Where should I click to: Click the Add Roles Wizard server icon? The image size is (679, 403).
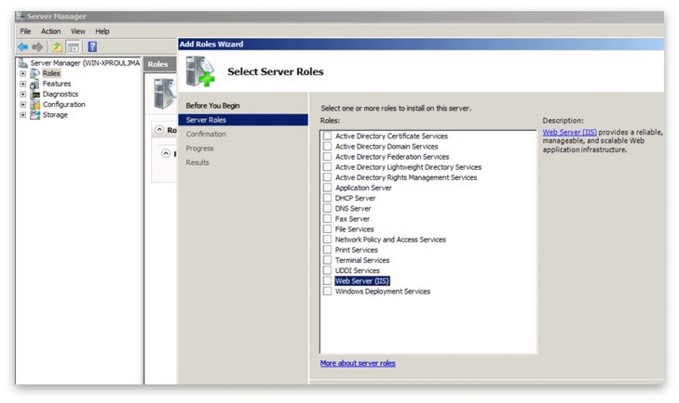[200, 72]
